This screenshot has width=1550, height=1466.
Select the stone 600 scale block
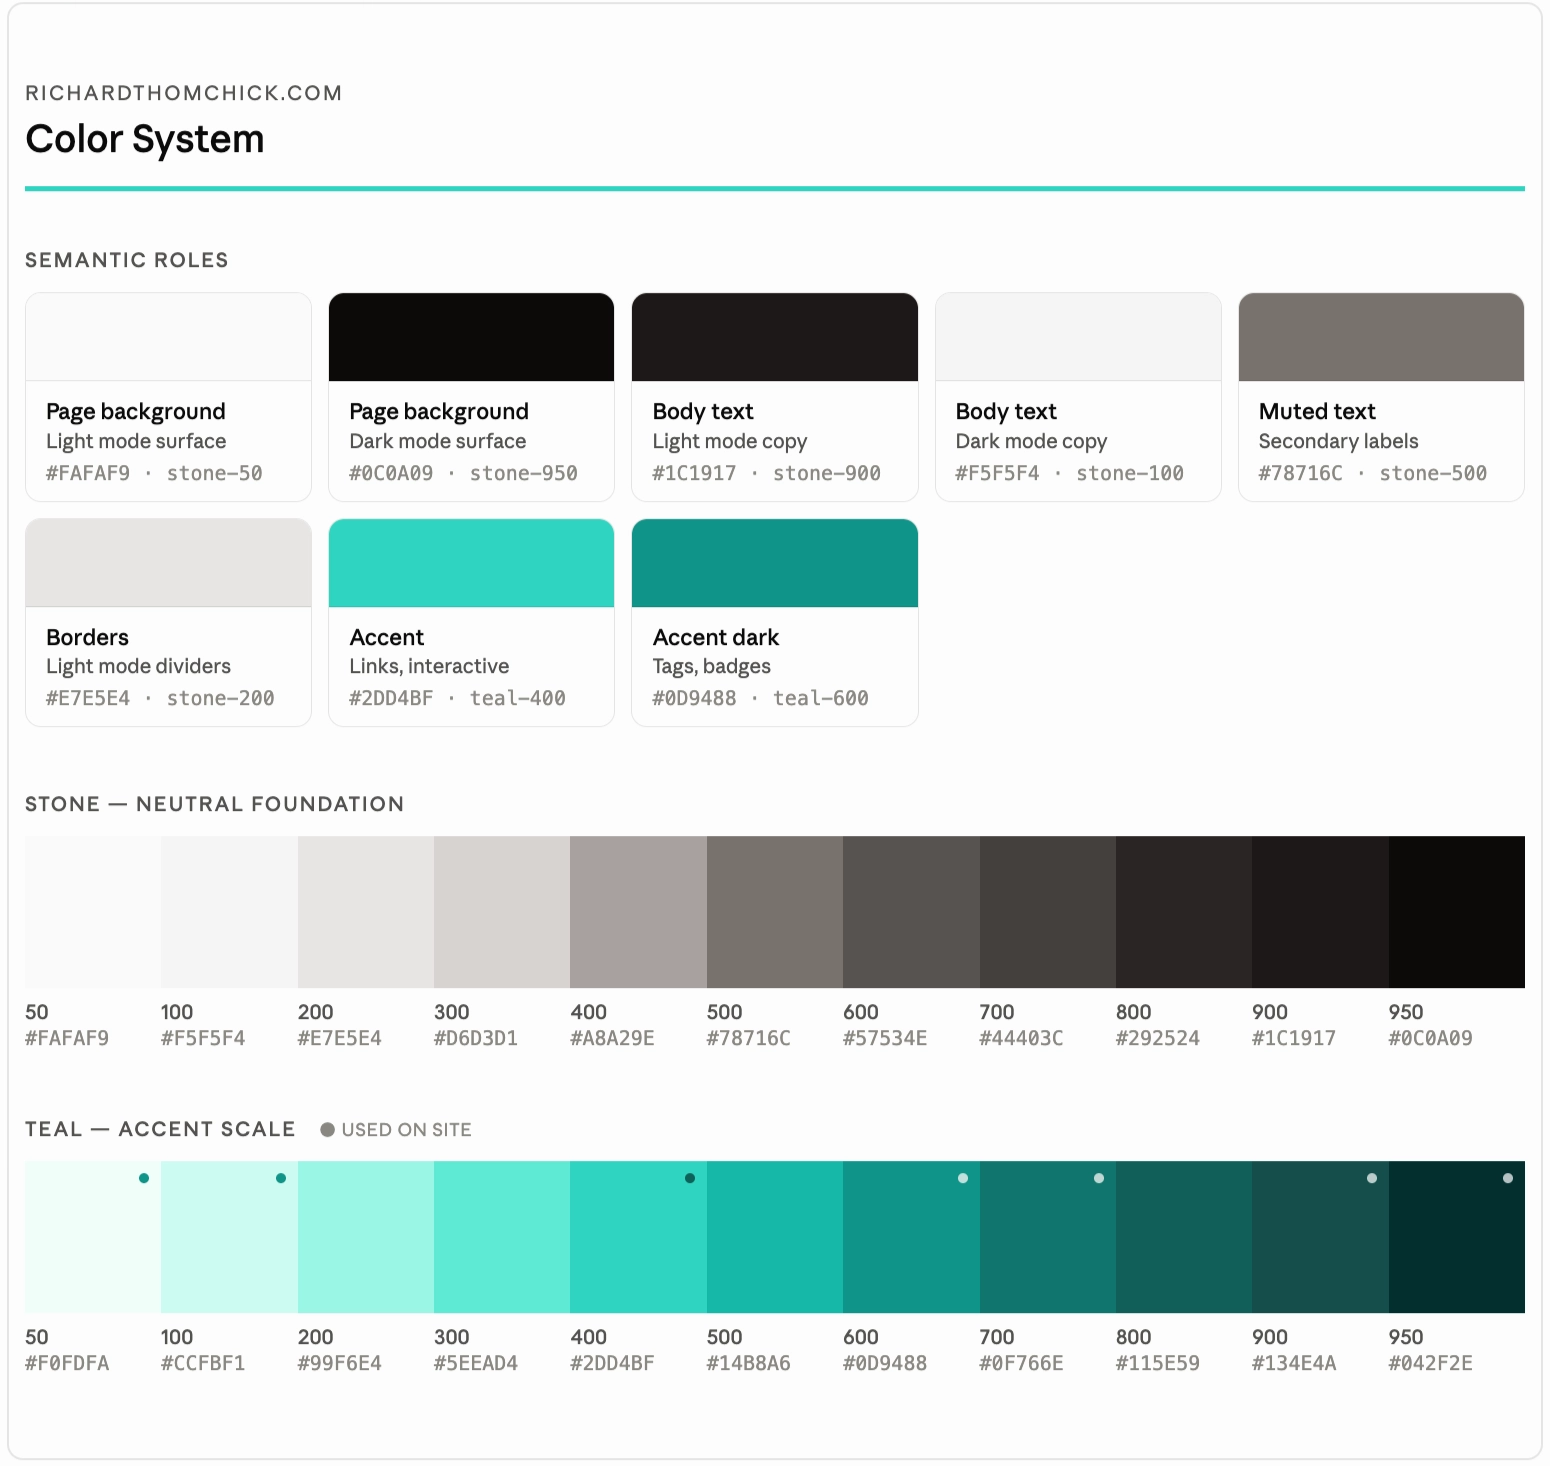(x=911, y=912)
